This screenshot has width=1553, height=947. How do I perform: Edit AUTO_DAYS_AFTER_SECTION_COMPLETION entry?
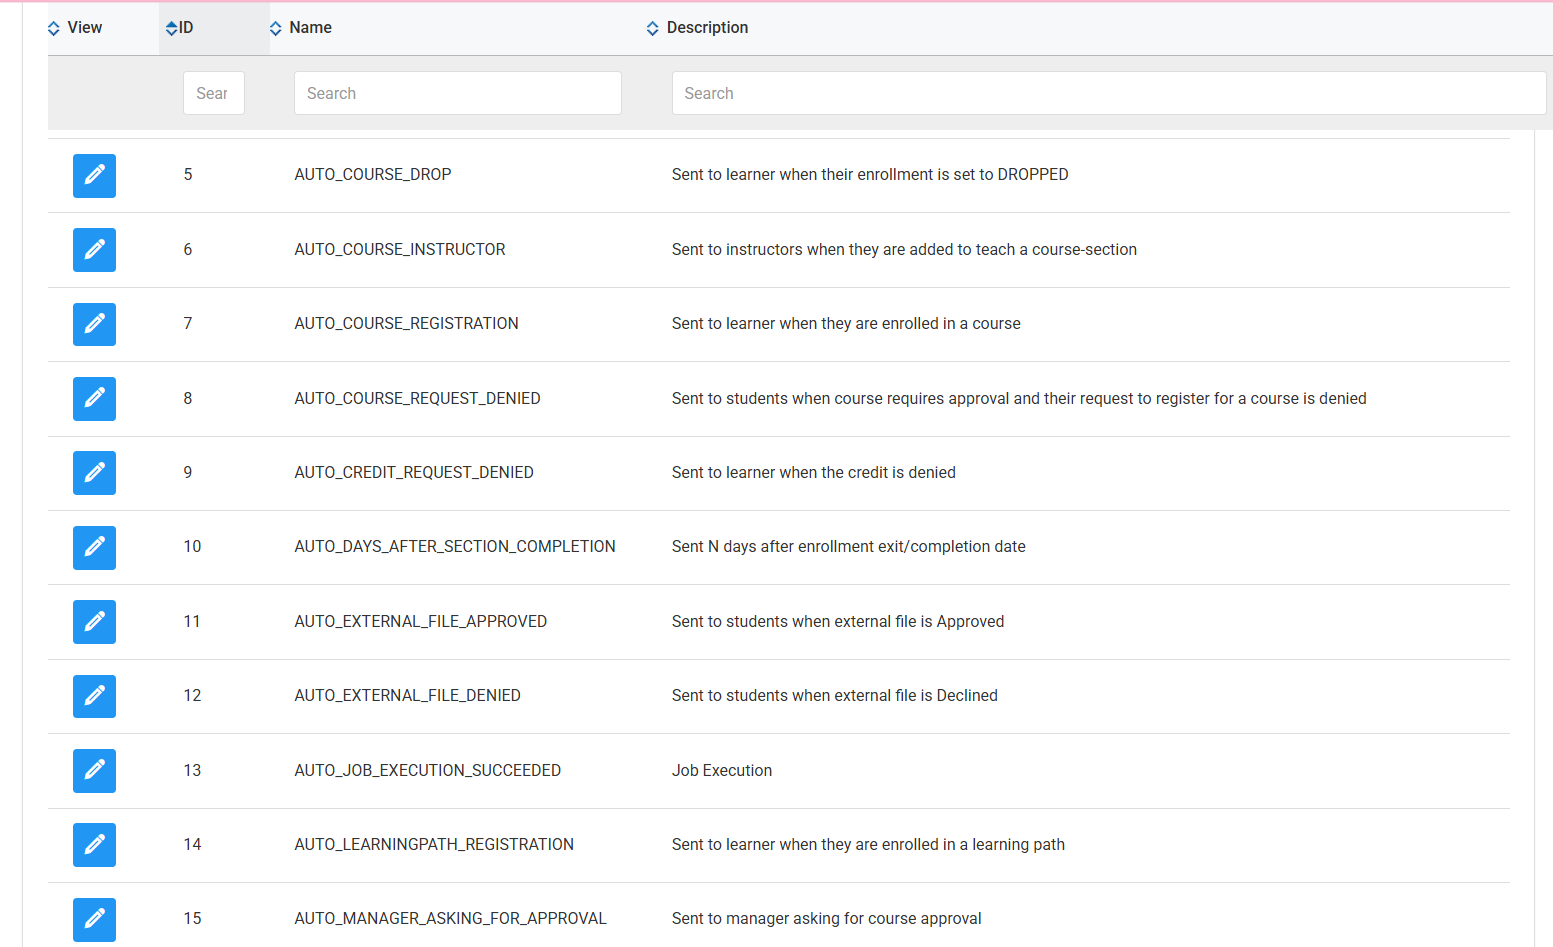pyautogui.click(x=94, y=548)
